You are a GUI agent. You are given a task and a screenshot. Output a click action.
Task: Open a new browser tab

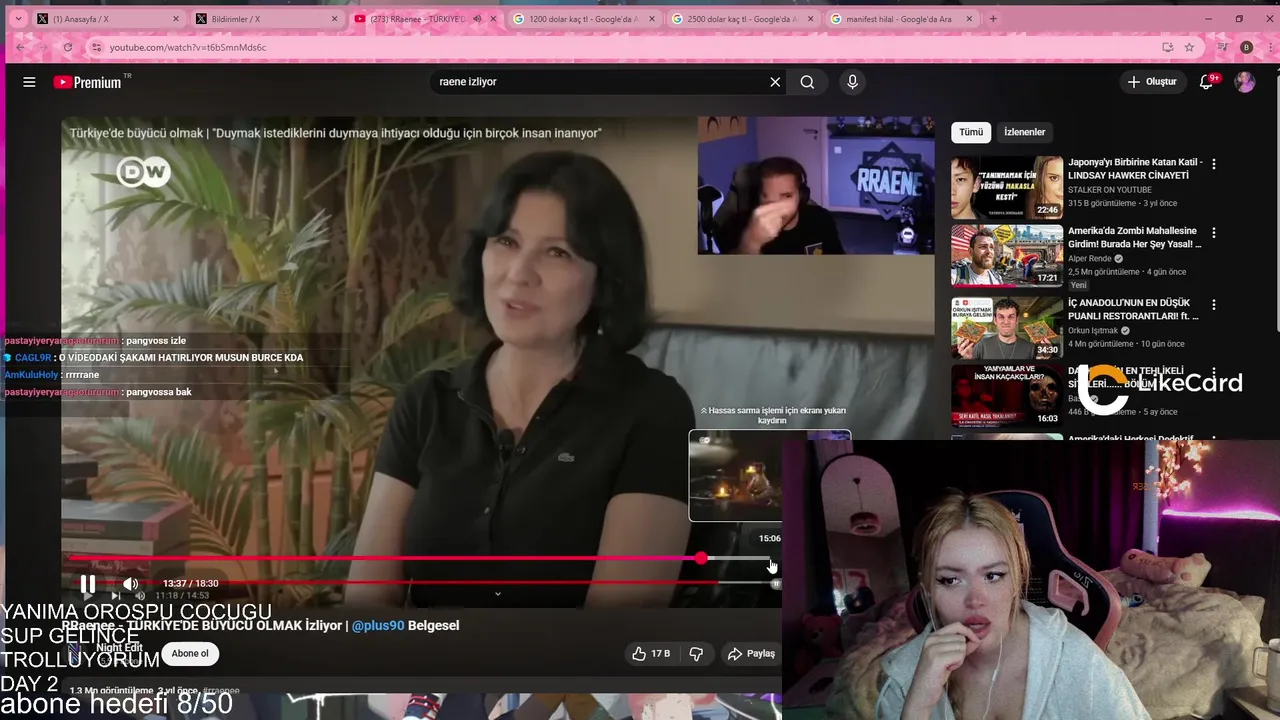[x=993, y=19]
